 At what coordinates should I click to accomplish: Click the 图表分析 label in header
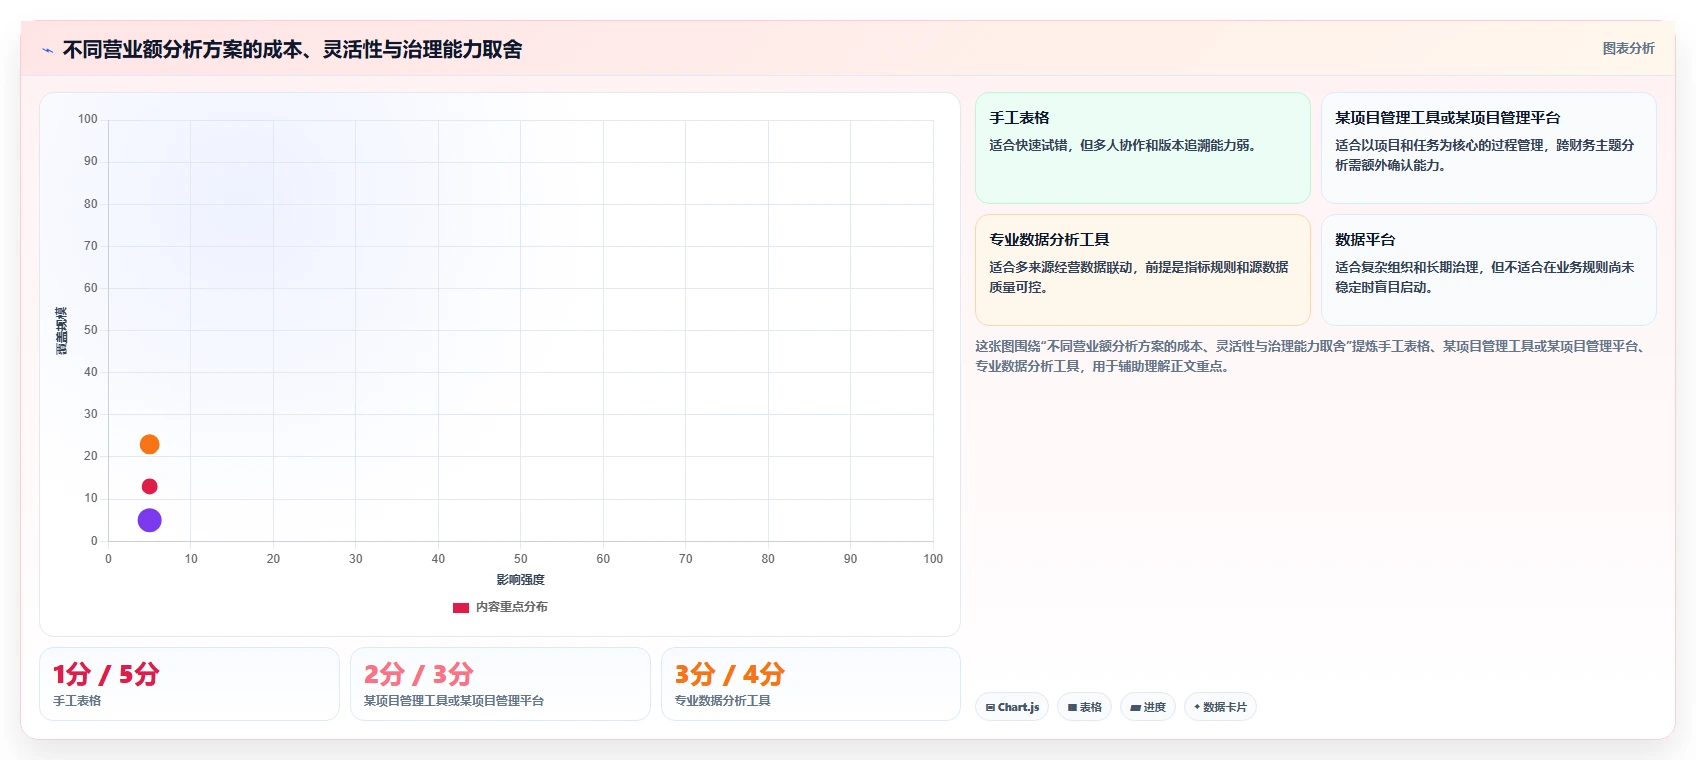pos(1628,48)
